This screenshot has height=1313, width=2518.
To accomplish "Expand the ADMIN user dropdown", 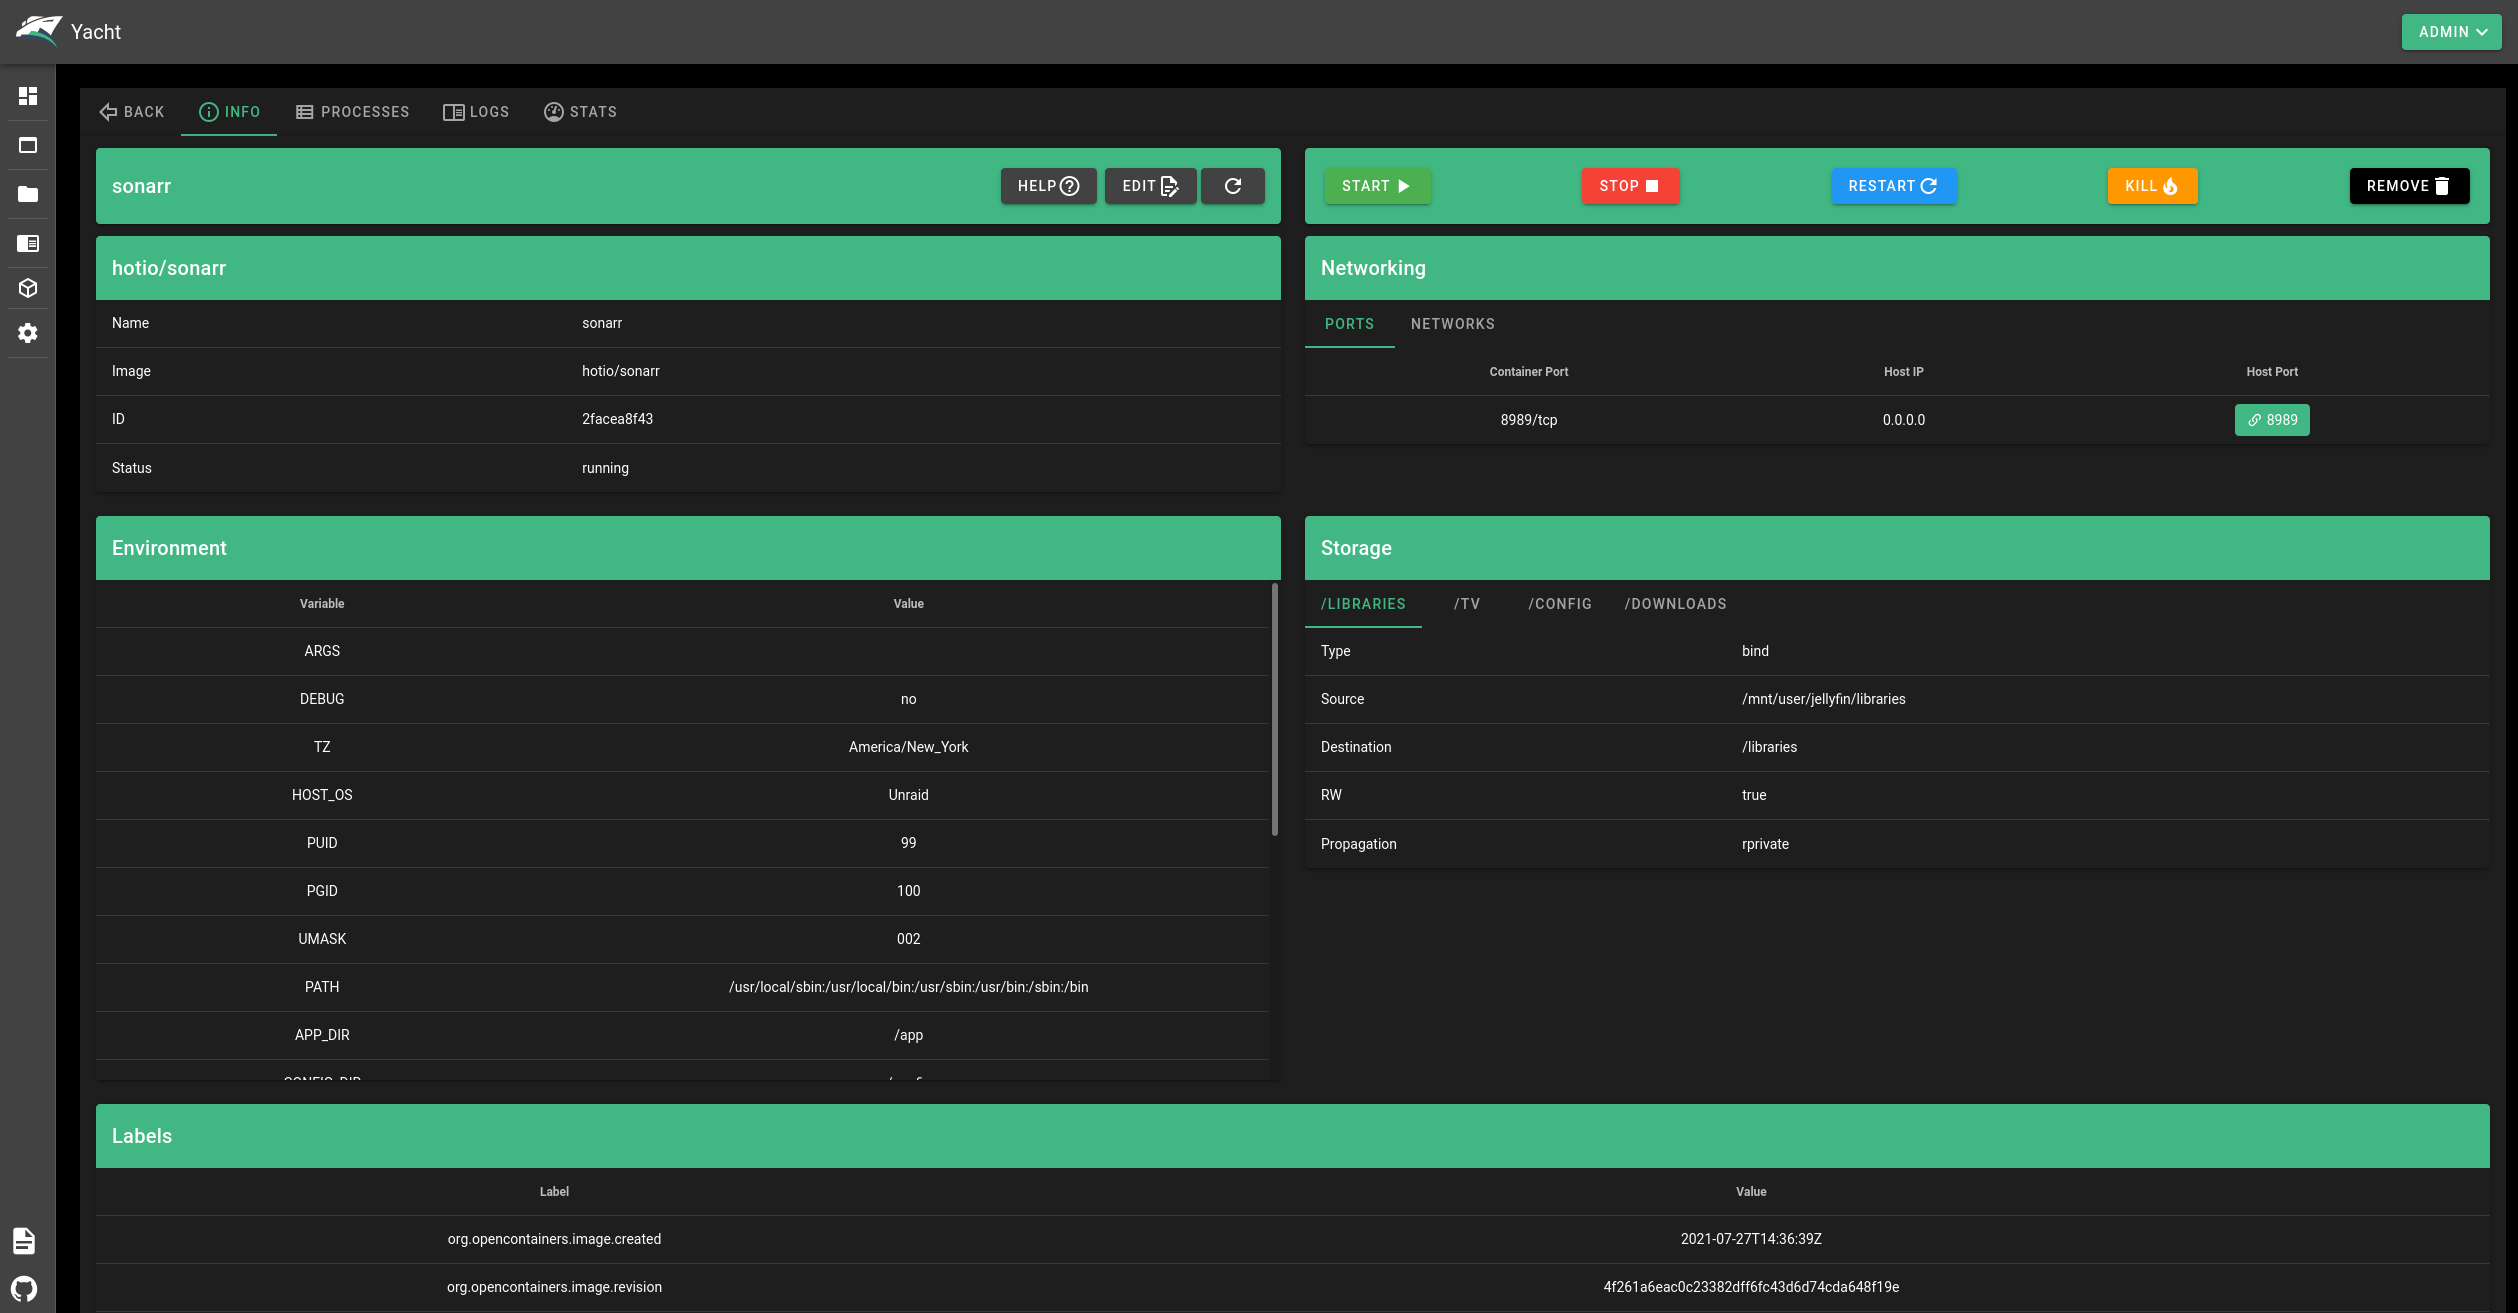I will [x=2451, y=32].
